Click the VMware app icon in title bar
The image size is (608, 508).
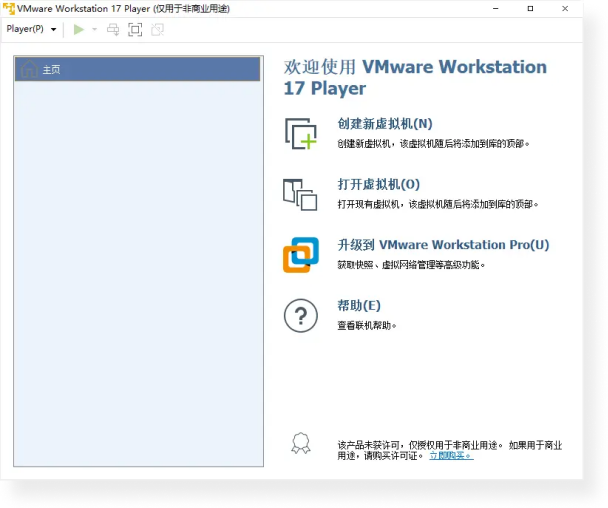9,8
